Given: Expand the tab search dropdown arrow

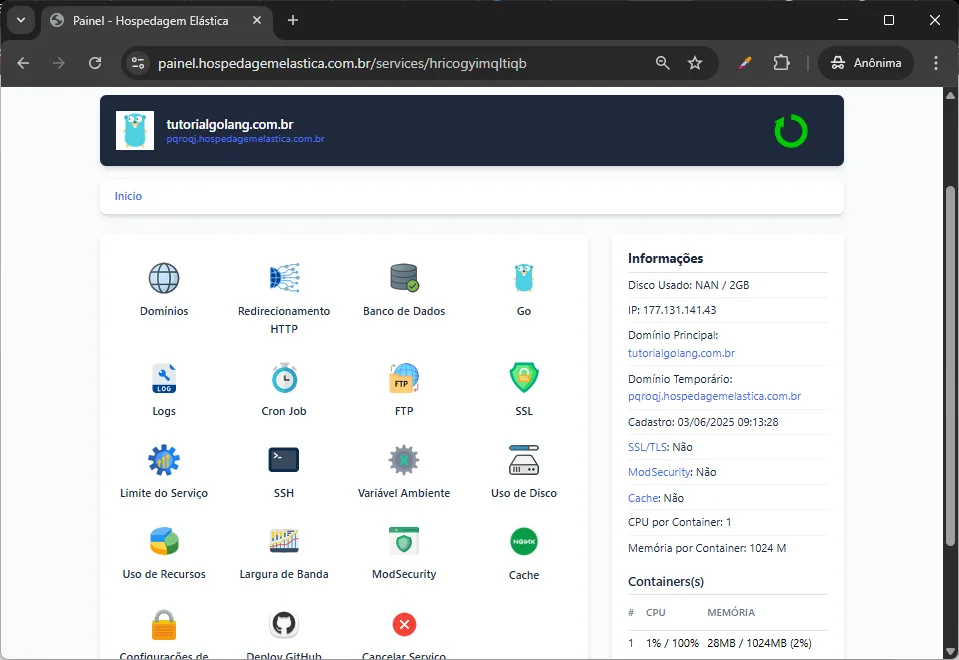Looking at the screenshot, I should coord(21,20).
